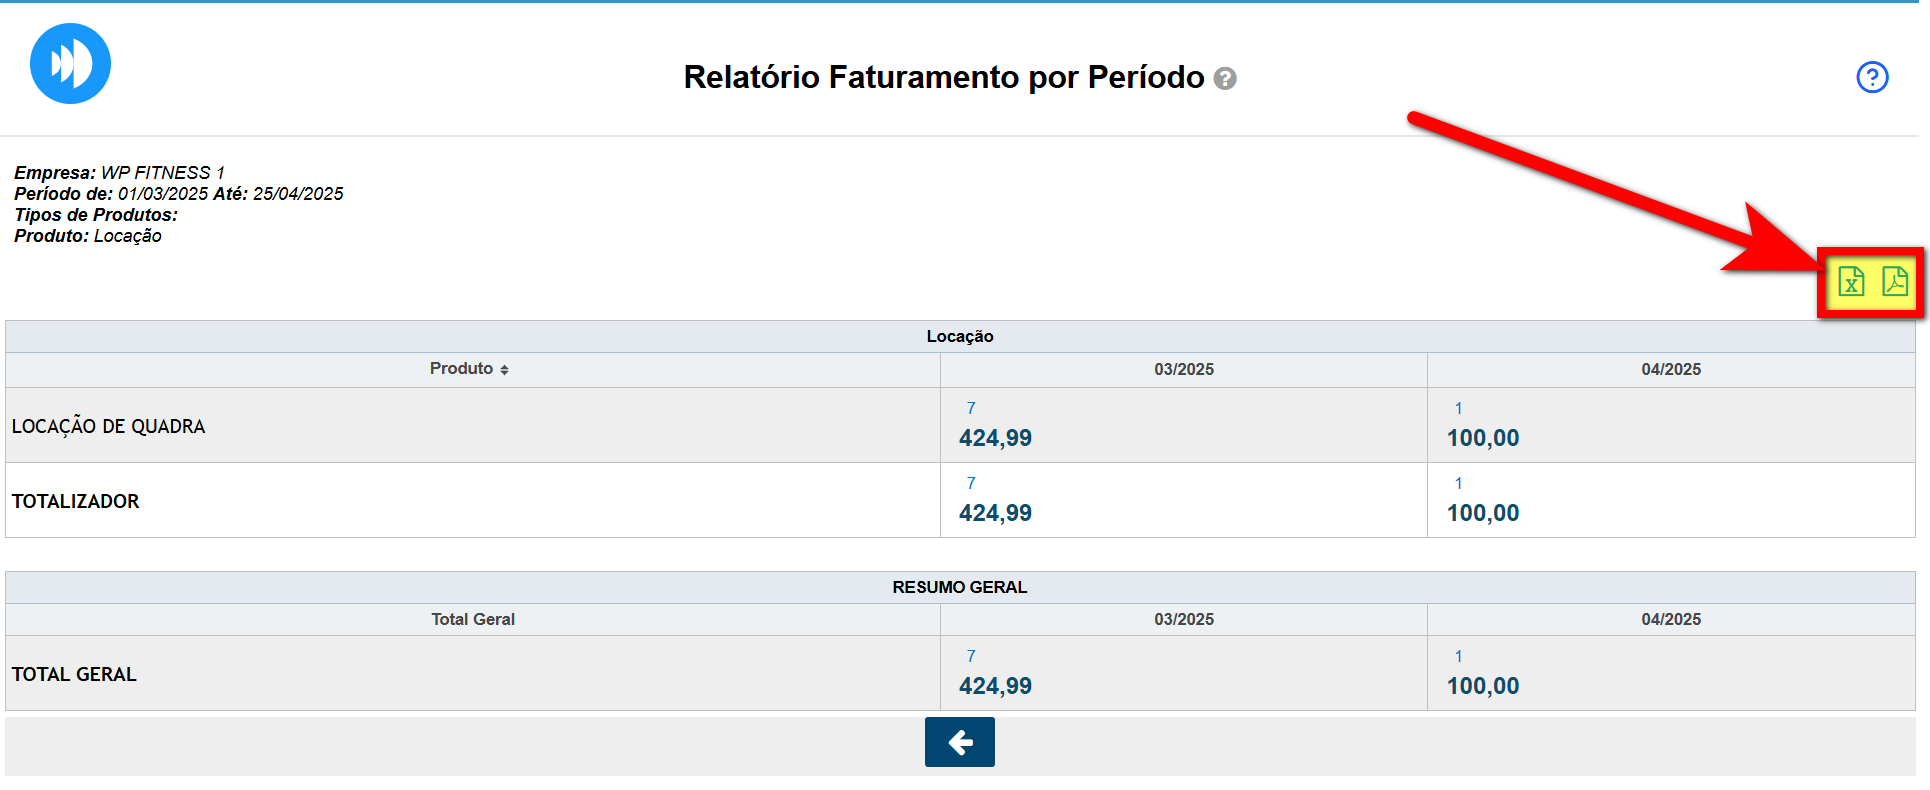The image size is (1930, 790).
Task: Export the report as PDF
Action: [x=1894, y=282]
